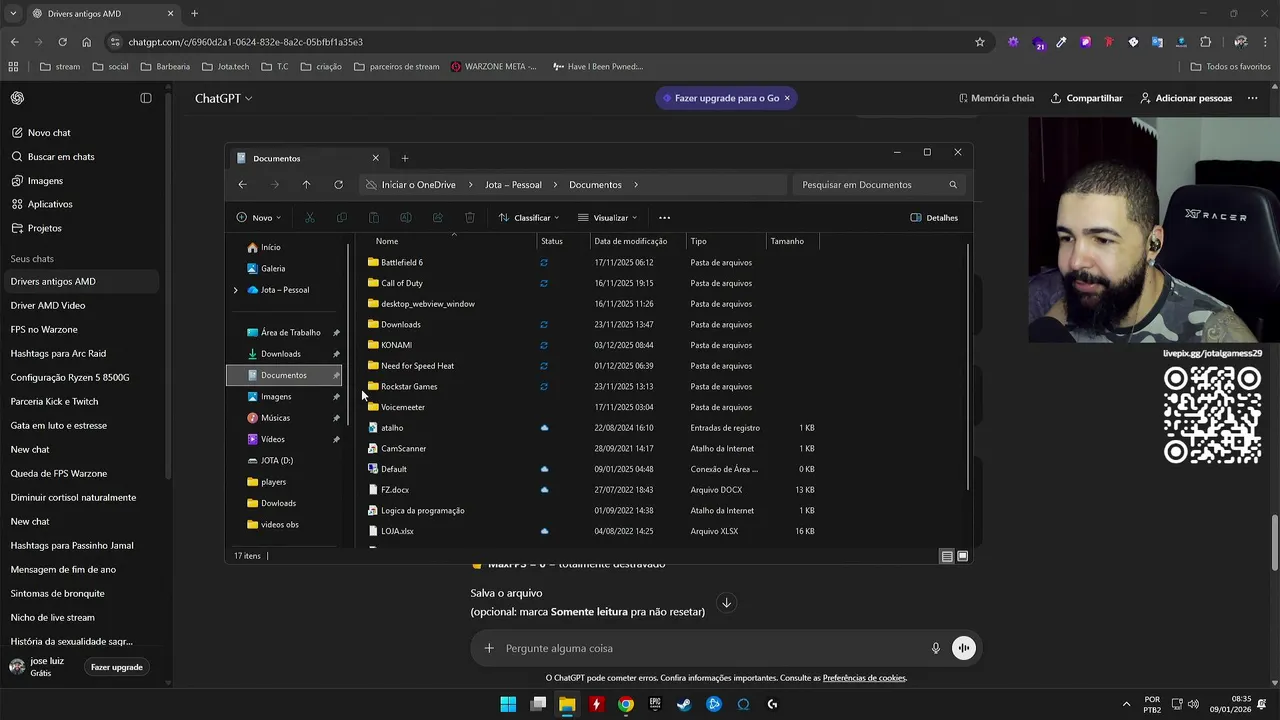
Task: Open a new Explorer tab
Action: click(405, 158)
